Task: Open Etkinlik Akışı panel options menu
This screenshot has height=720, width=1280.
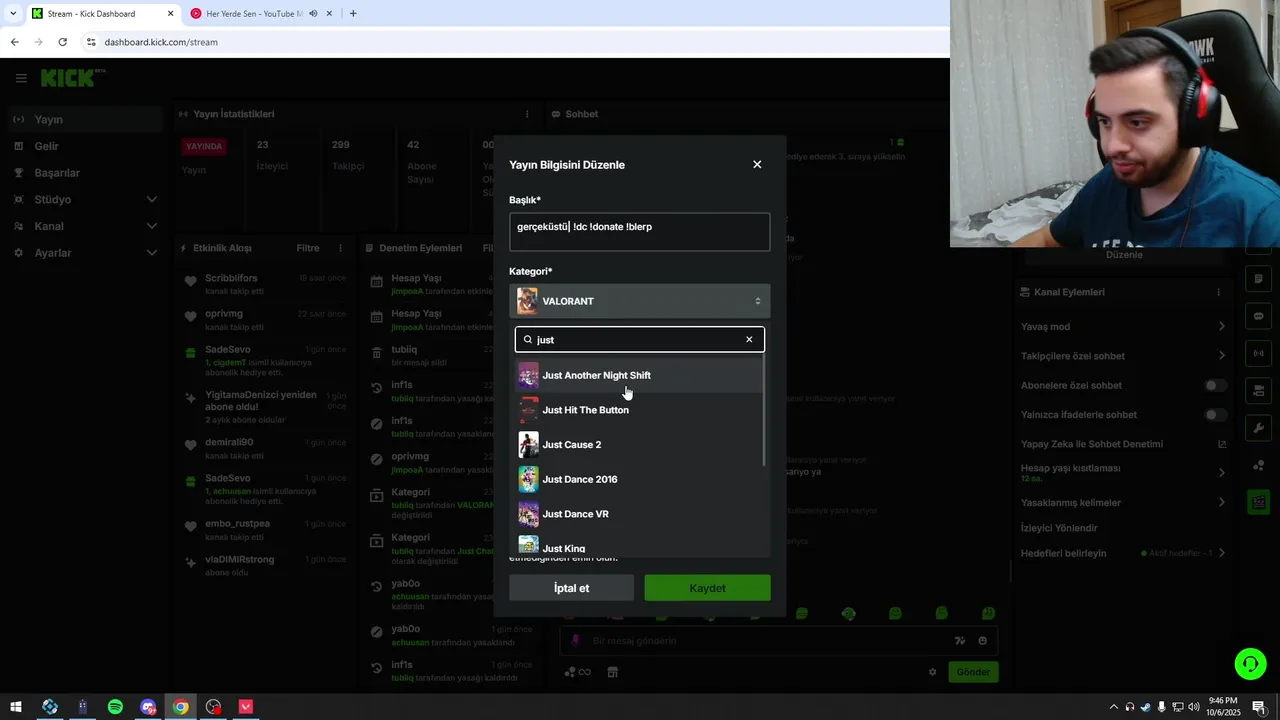Action: (340, 248)
